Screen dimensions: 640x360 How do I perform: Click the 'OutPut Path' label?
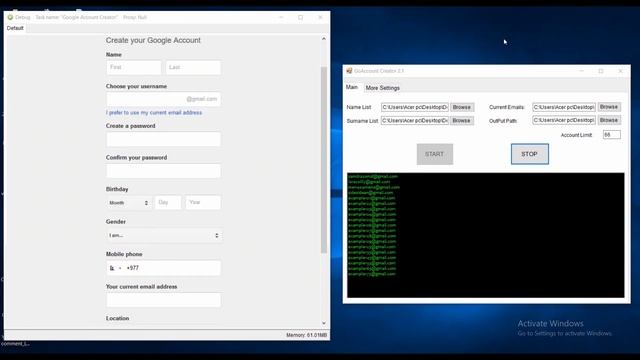pyautogui.click(x=503, y=121)
